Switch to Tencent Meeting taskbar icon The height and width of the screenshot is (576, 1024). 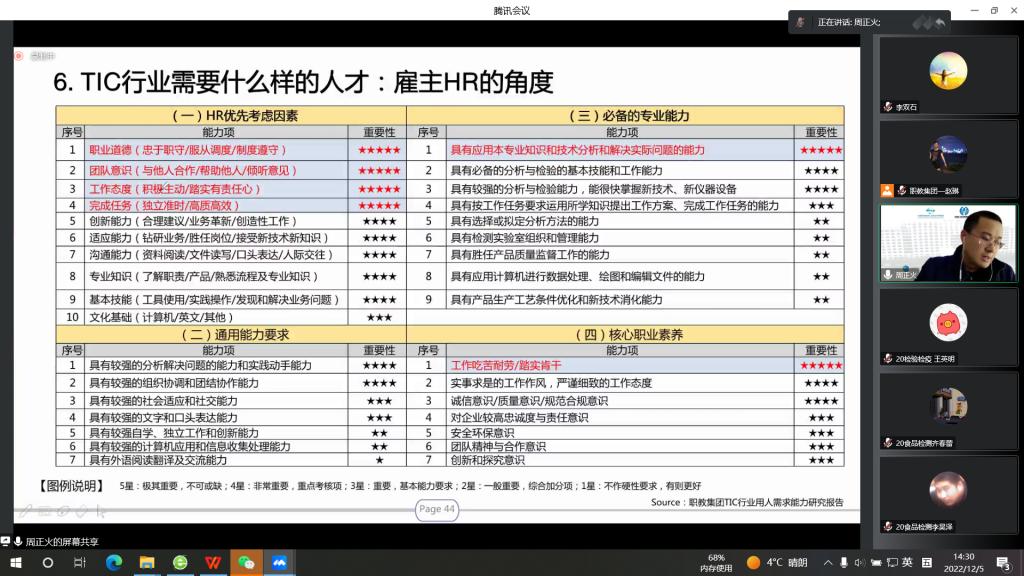click(x=279, y=562)
